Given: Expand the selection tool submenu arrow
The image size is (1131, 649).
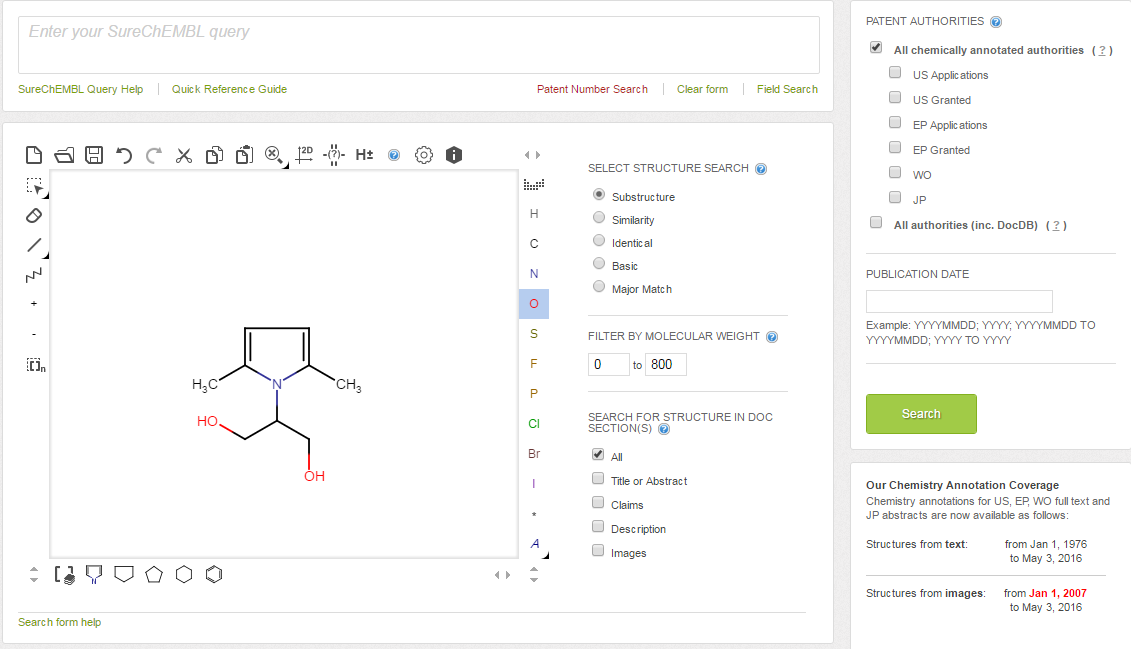Looking at the screenshot, I should click(44, 195).
